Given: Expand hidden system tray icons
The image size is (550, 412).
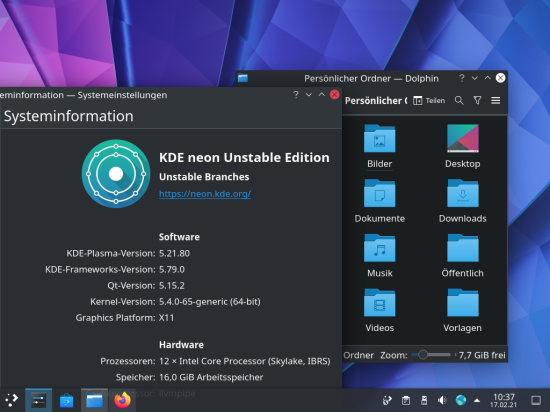Looking at the screenshot, I should [x=477, y=400].
